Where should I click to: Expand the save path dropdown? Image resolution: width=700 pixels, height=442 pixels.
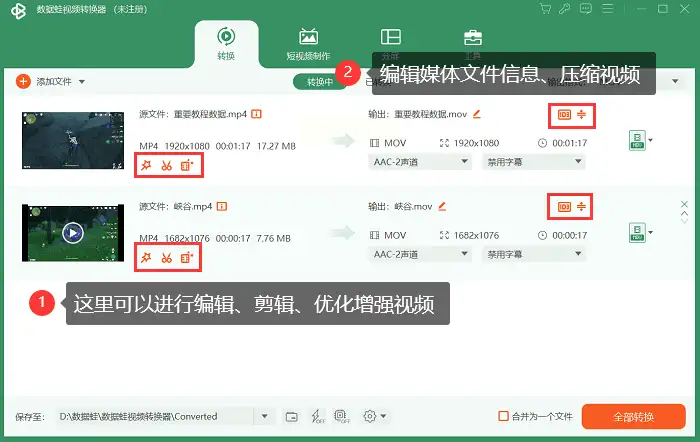click(x=264, y=417)
